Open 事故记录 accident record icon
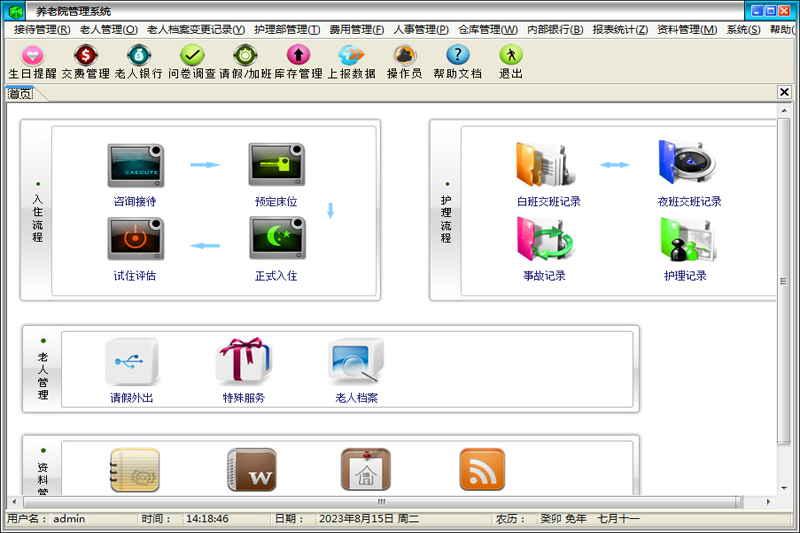Screen dimensions: 800x533 (x=544, y=239)
